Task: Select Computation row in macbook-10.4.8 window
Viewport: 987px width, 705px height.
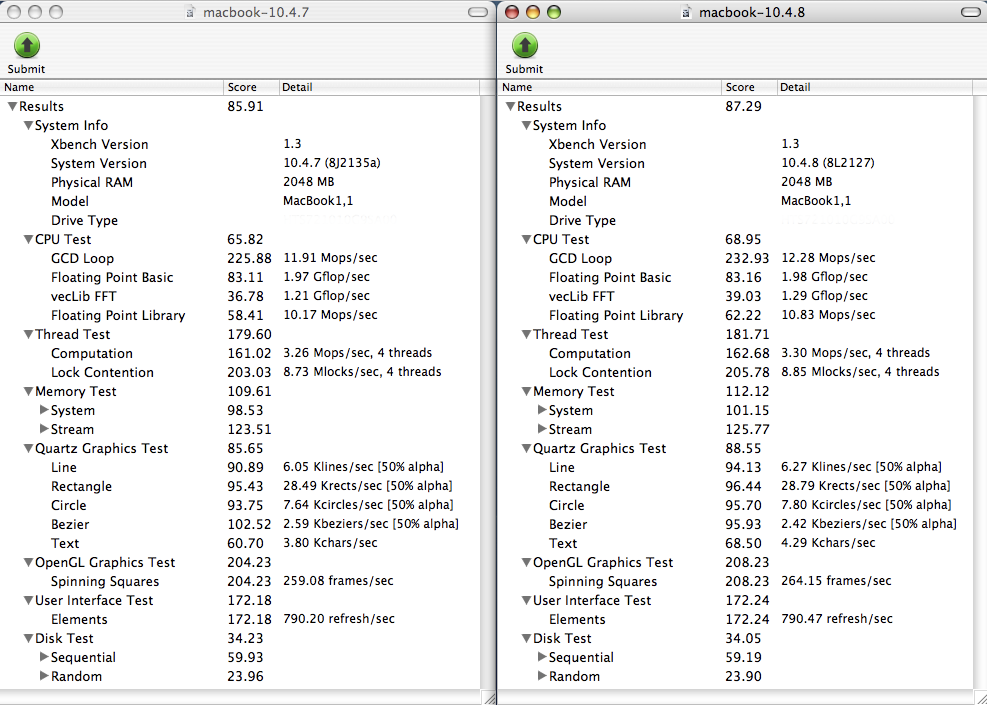Action: [x=735, y=353]
